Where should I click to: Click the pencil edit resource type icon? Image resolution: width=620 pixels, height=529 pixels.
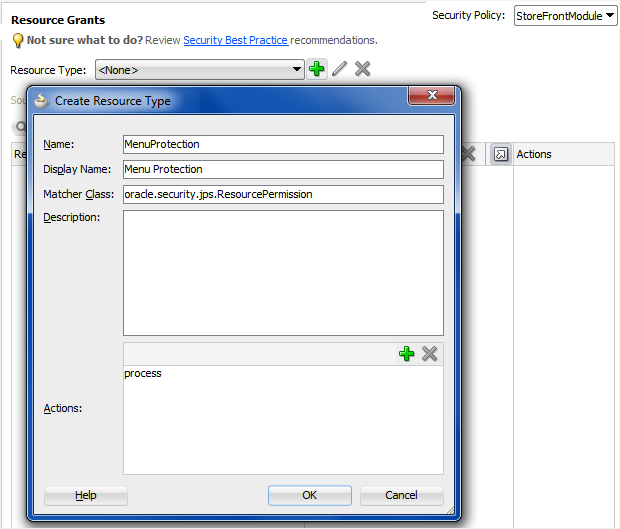340,69
